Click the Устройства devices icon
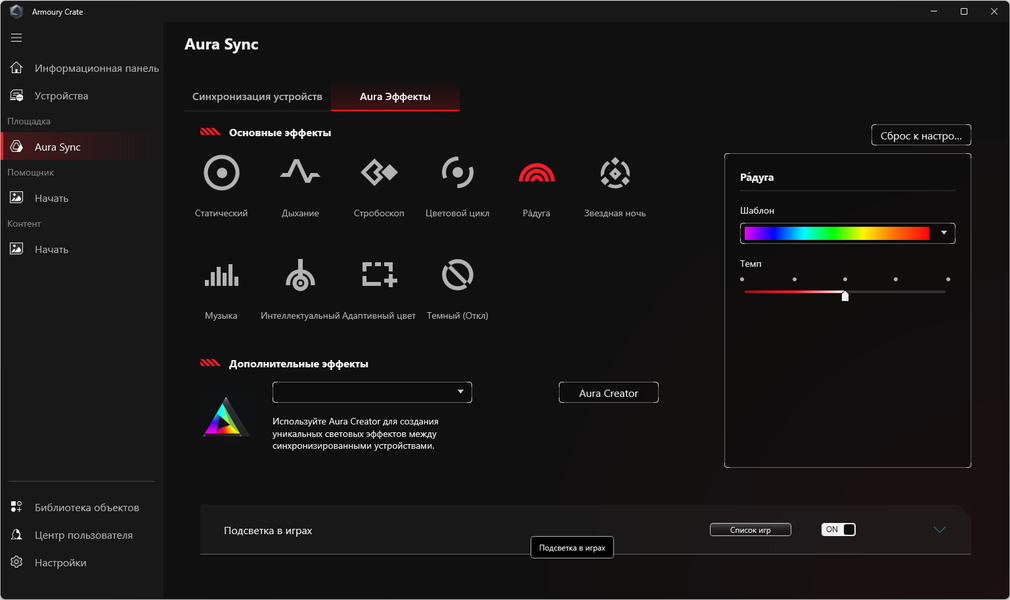 tap(17, 95)
